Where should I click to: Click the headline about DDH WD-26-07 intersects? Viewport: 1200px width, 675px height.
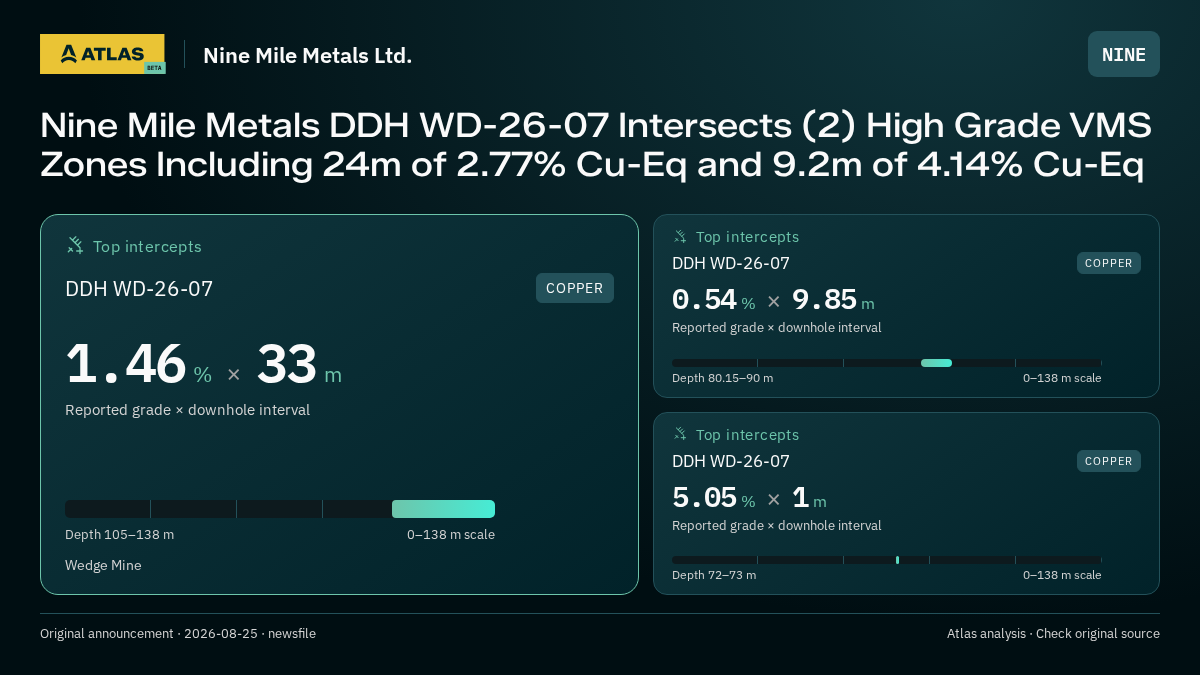[596, 145]
